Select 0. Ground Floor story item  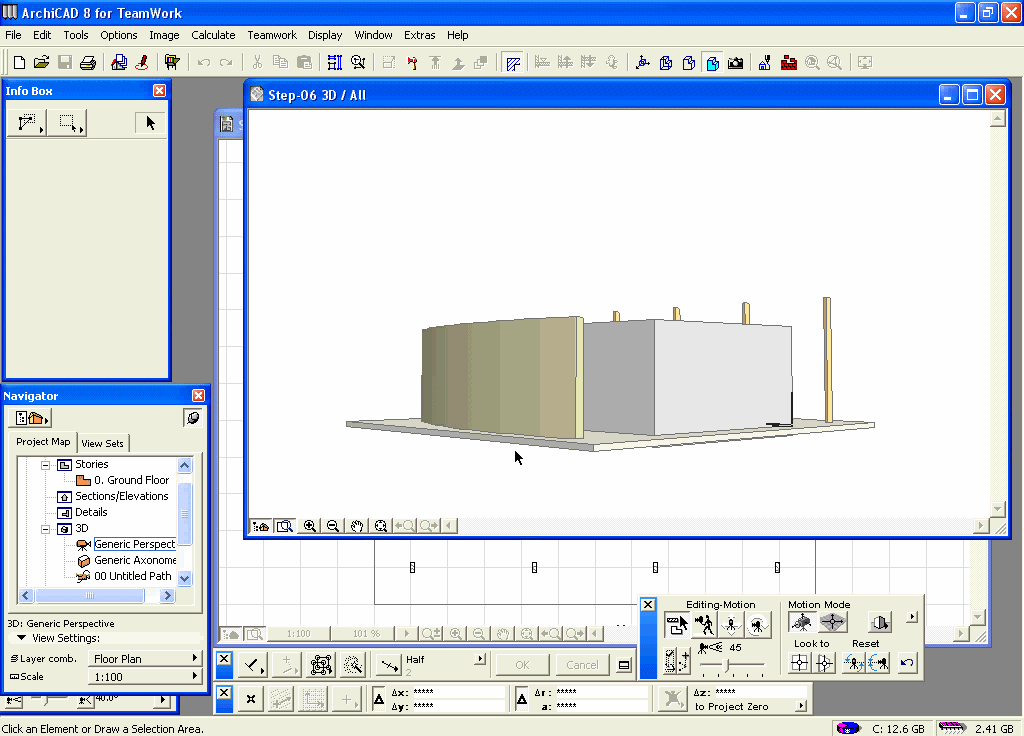tap(131, 480)
